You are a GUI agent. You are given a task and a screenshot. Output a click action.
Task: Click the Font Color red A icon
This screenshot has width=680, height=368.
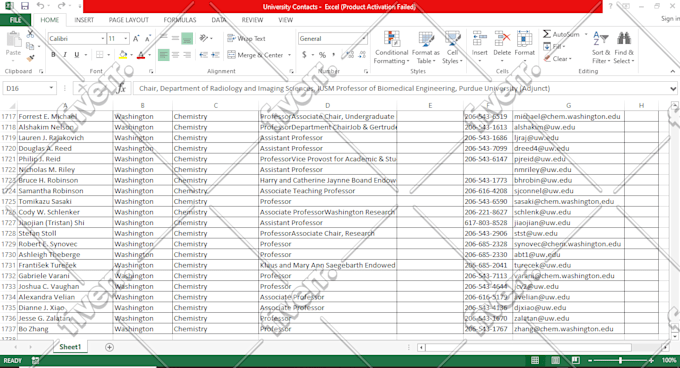[141, 55]
